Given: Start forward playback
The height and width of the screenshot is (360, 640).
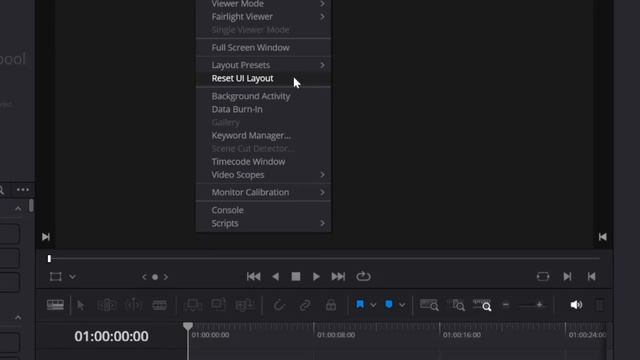Looking at the screenshot, I should coord(316,276).
